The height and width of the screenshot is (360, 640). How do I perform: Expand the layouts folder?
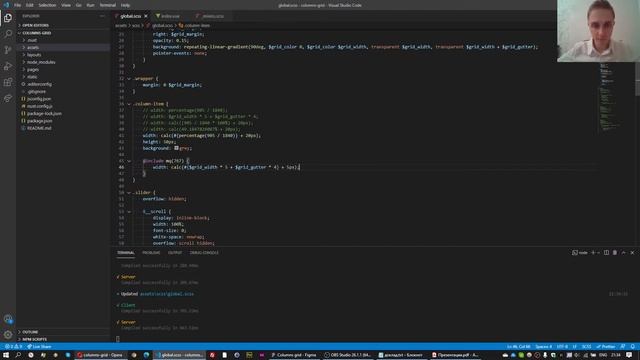[x=63, y=55]
